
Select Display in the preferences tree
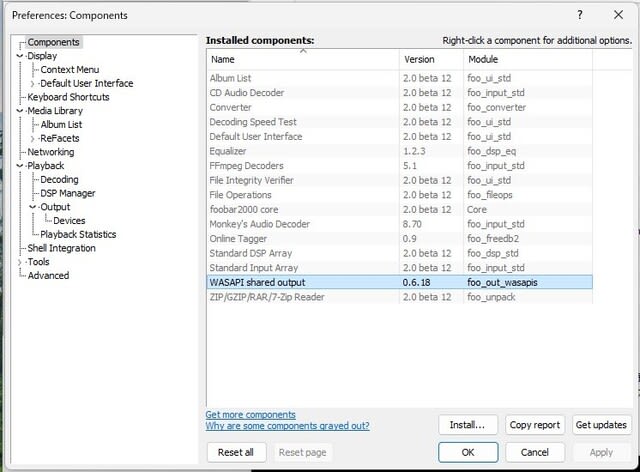click(x=42, y=56)
